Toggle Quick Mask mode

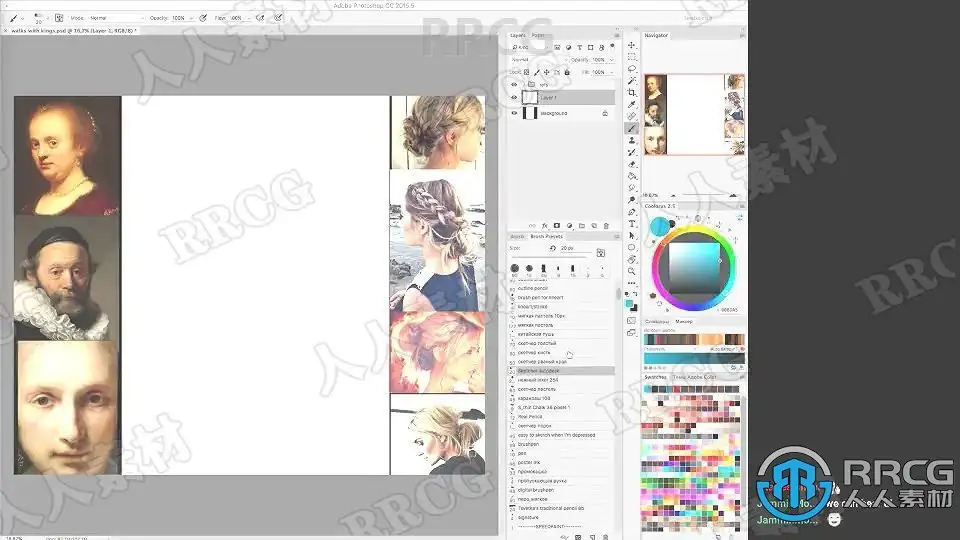631,321
